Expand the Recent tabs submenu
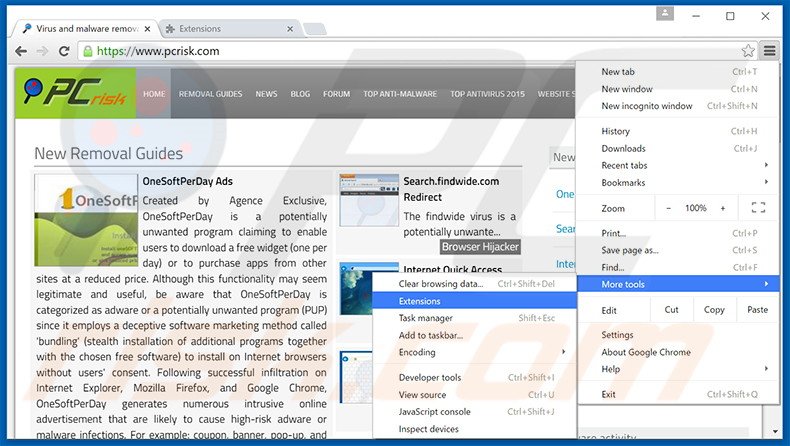 pos(678,166)
